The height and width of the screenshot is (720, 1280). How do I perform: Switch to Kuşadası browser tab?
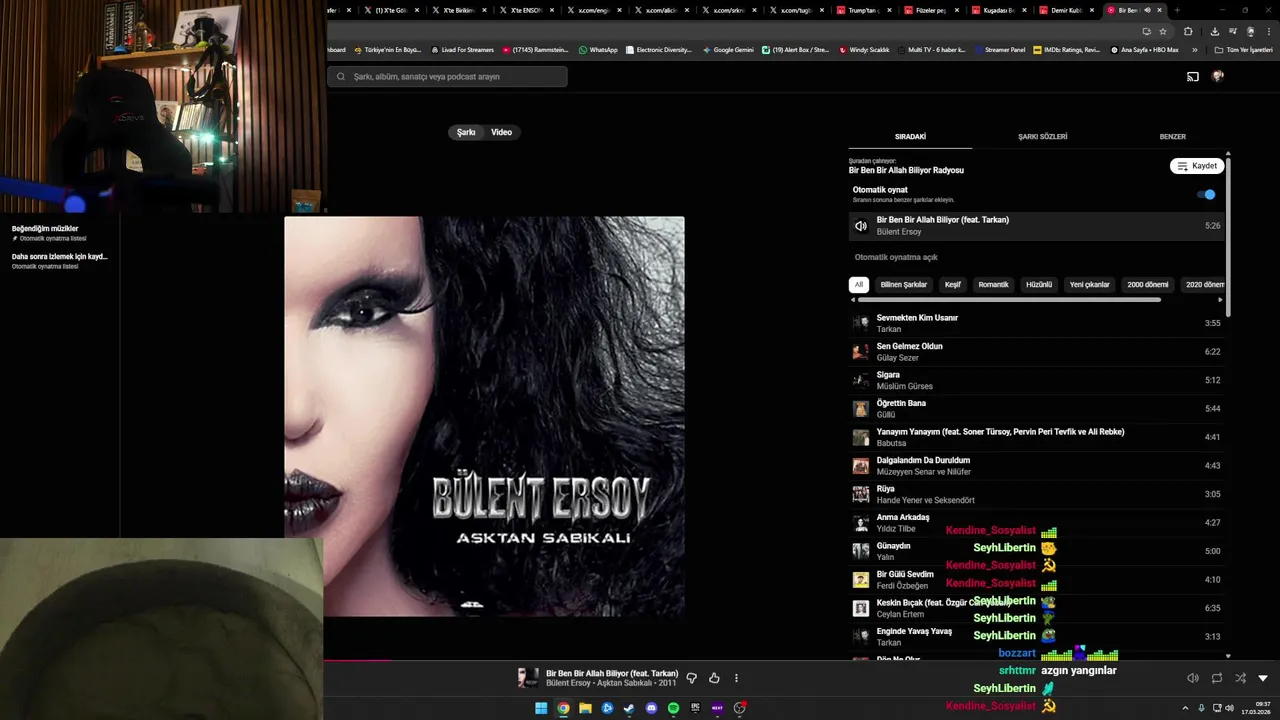pos(998,10)
